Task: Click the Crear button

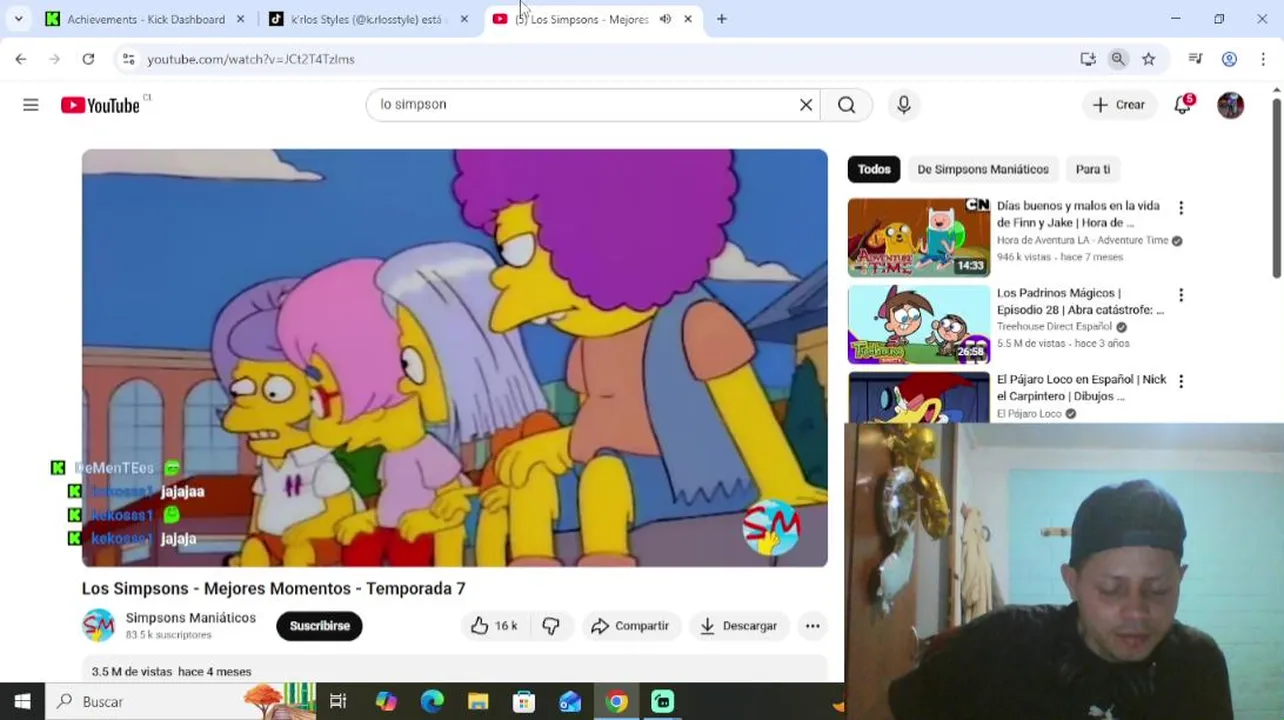Action: pos(1119,105)
